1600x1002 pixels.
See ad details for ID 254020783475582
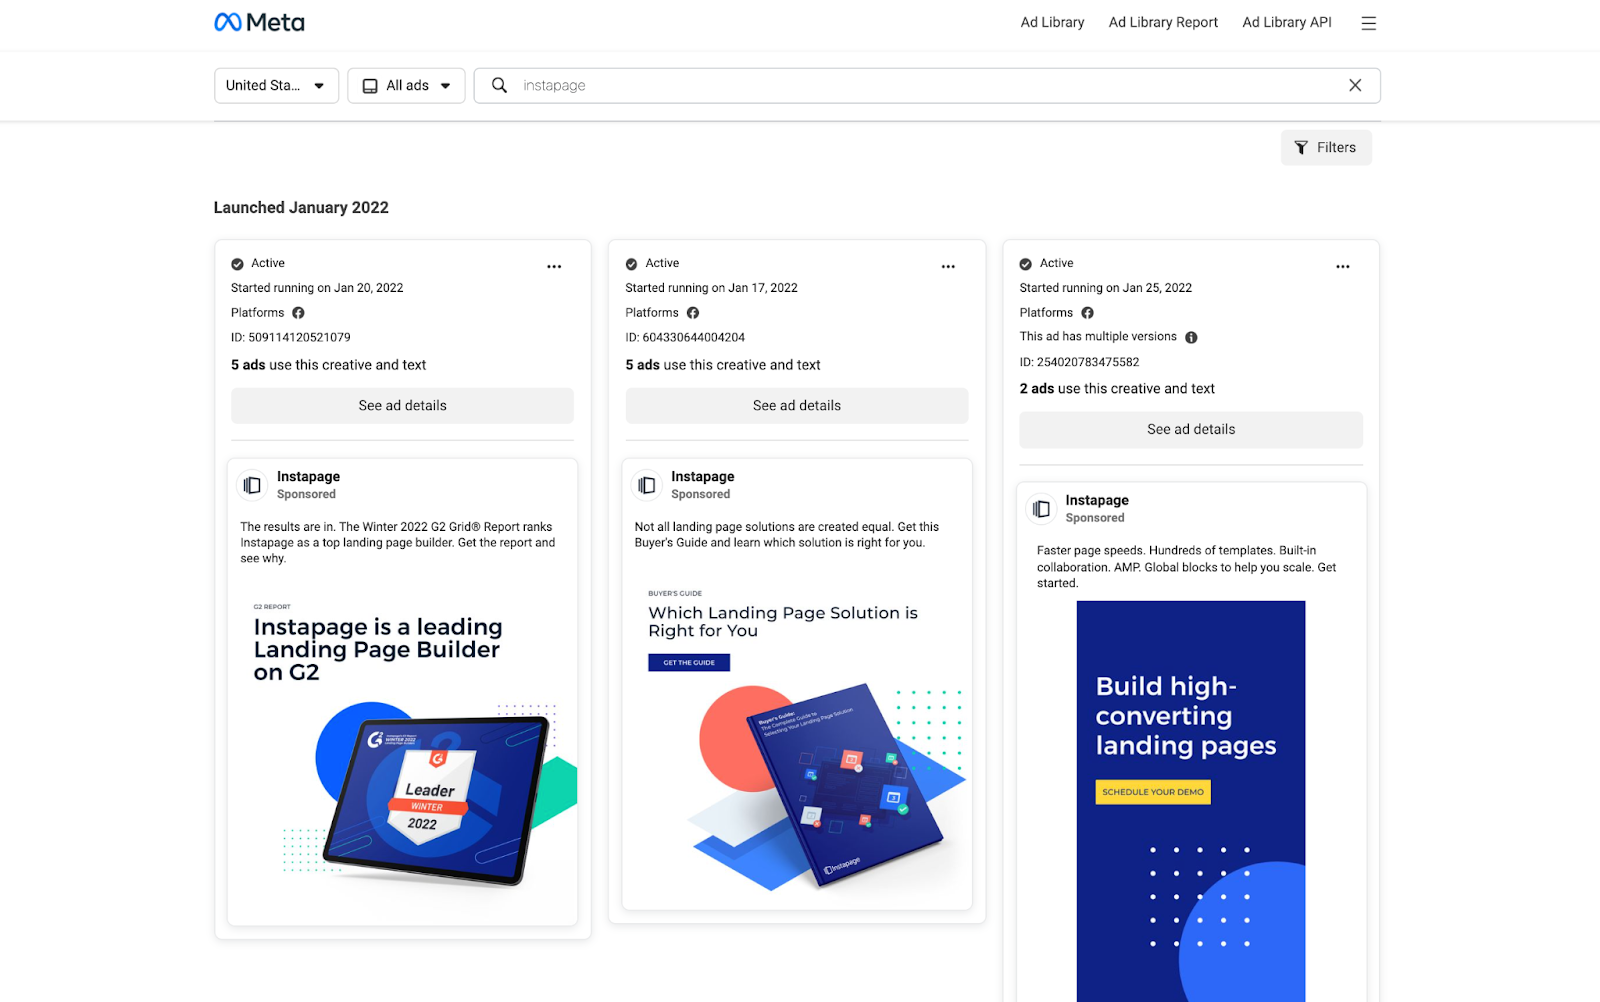1191,429
